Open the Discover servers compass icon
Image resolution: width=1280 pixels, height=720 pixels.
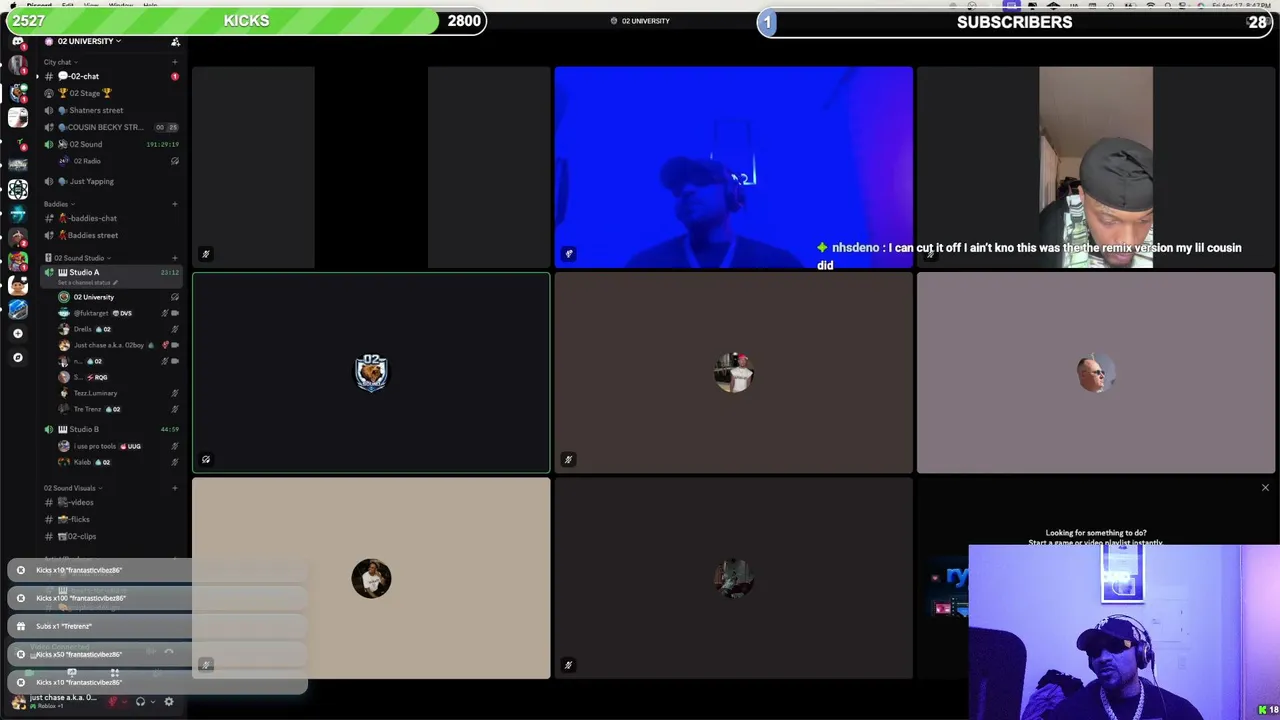tap(18, 357)
